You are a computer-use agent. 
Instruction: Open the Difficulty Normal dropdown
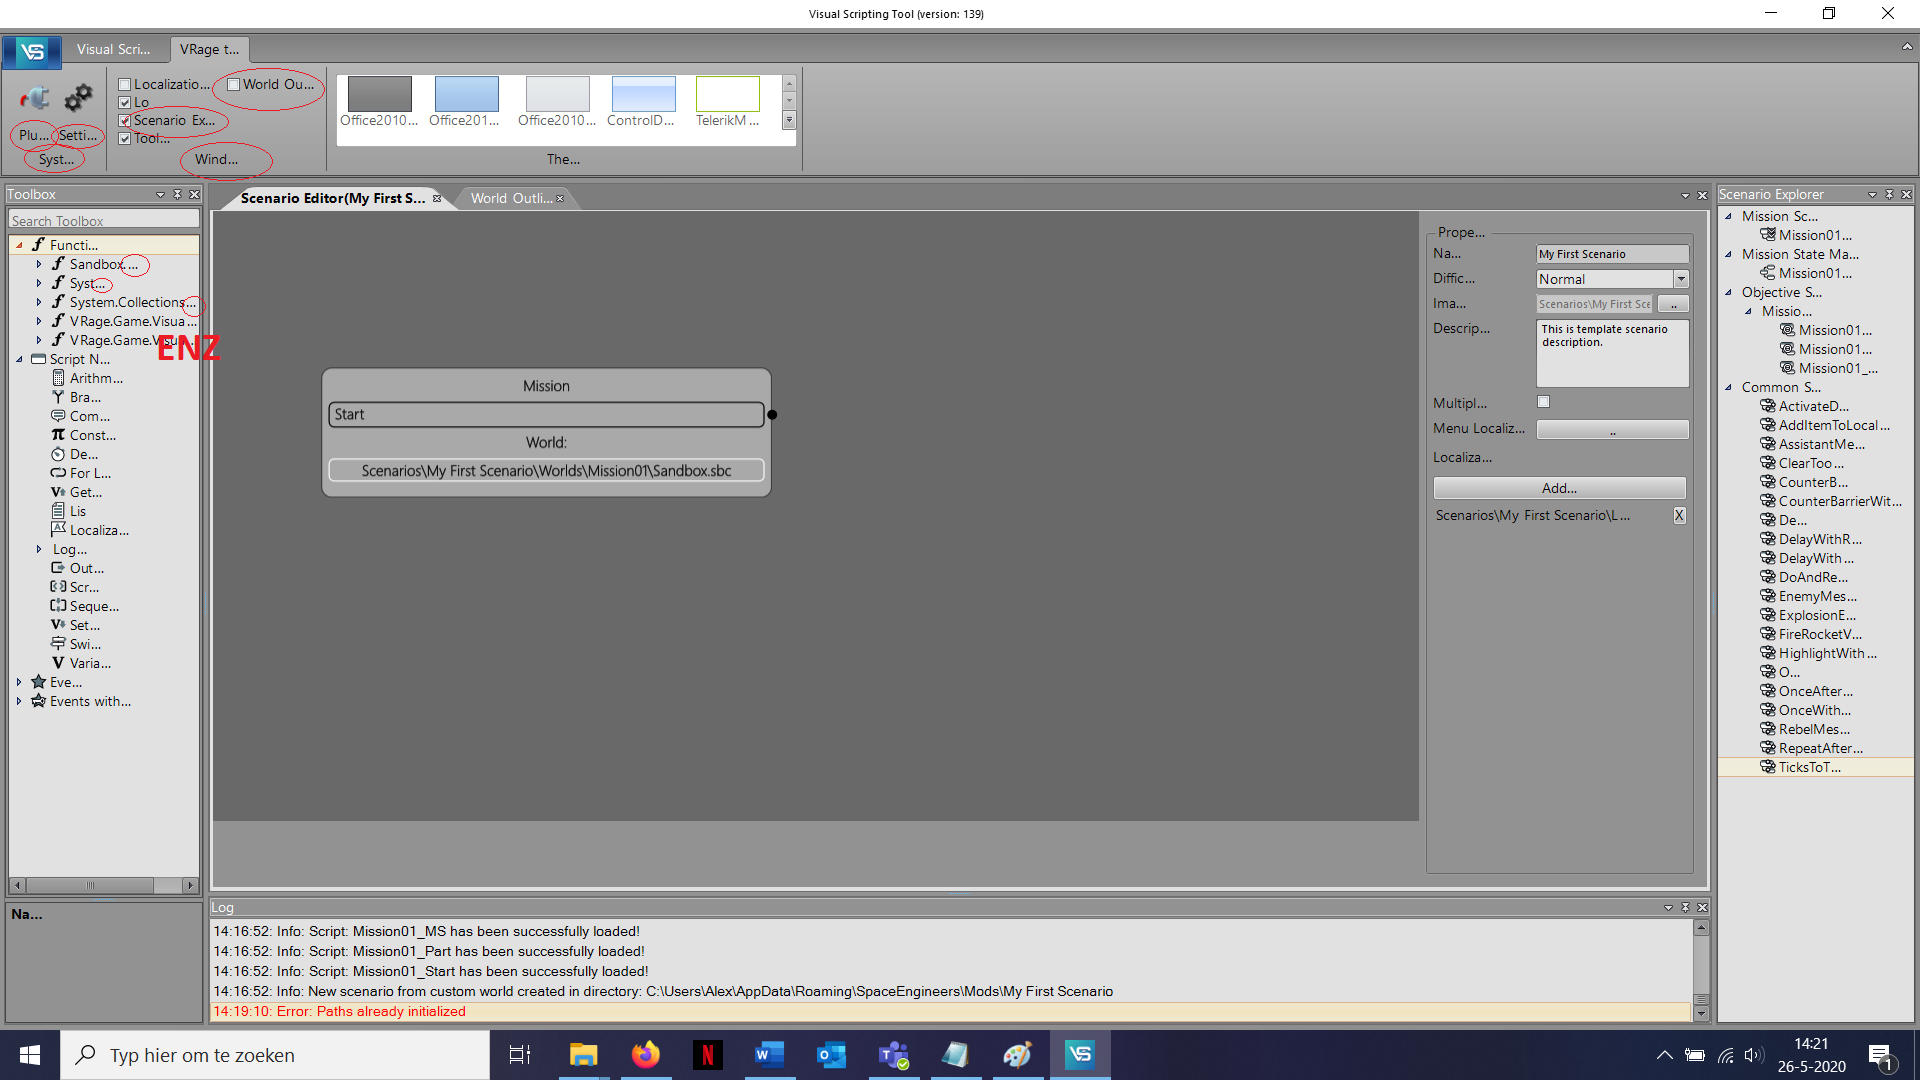click(1681, 279)
